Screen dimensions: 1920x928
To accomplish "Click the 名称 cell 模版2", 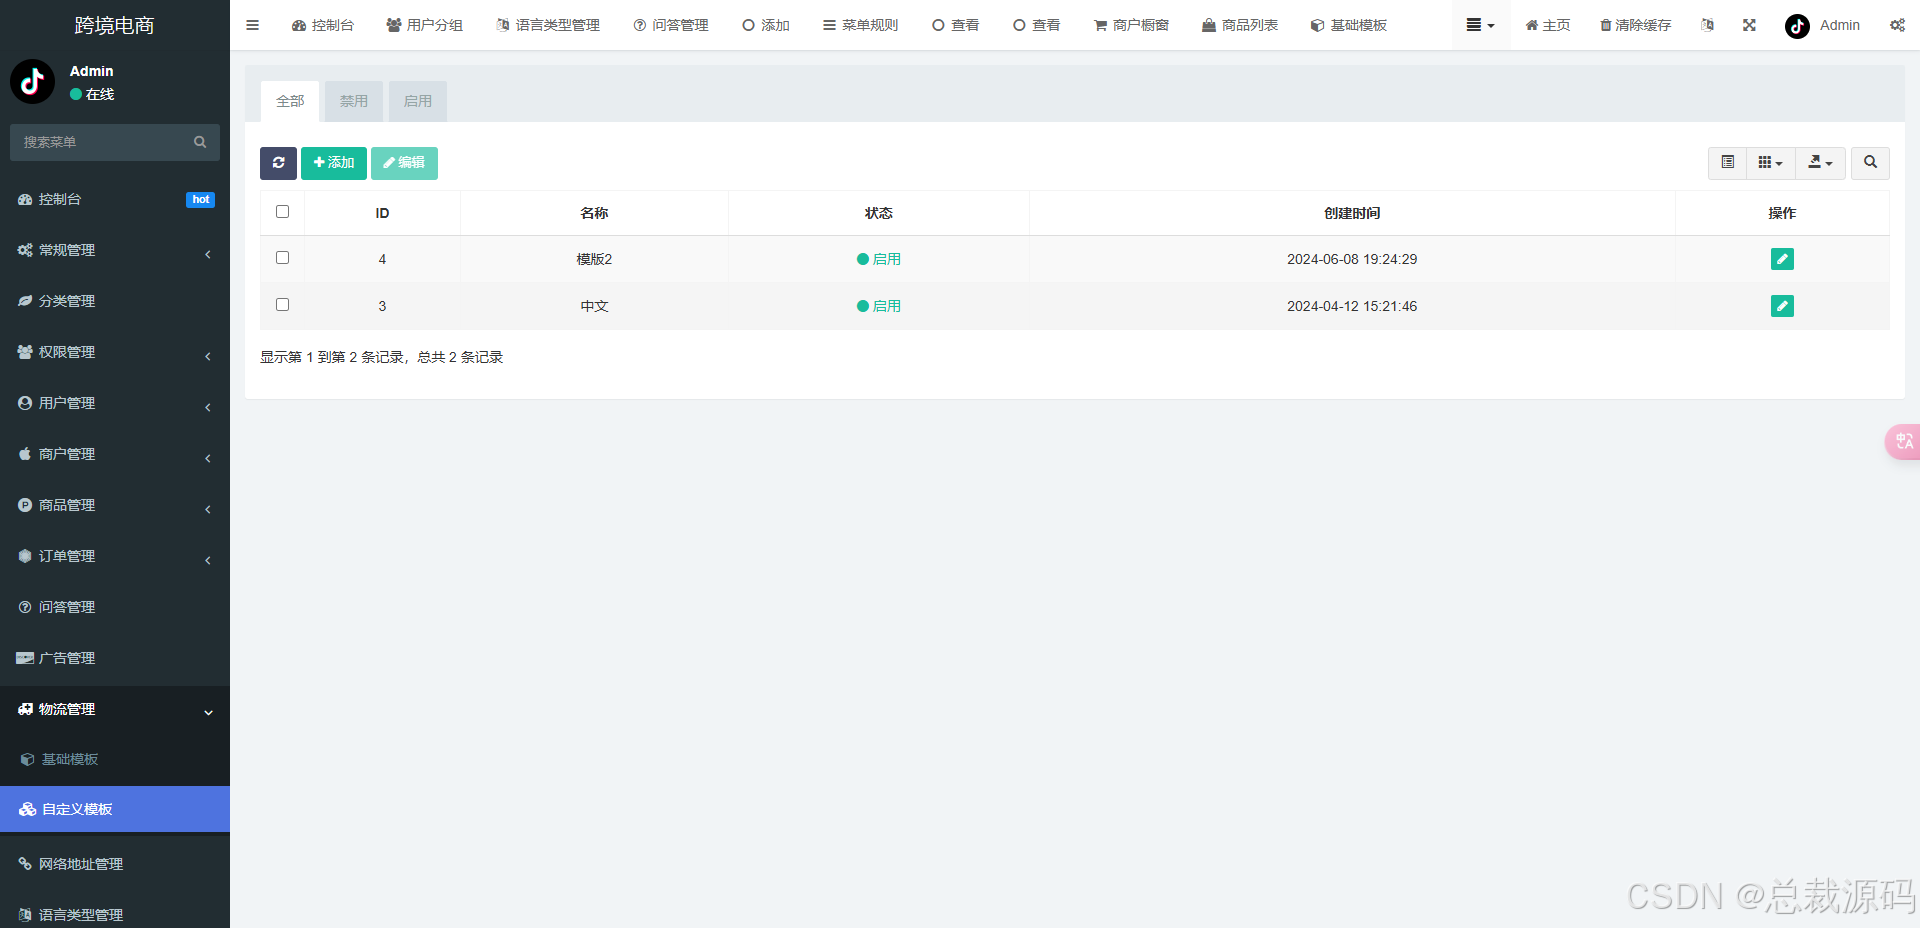I will click(594, 259).
